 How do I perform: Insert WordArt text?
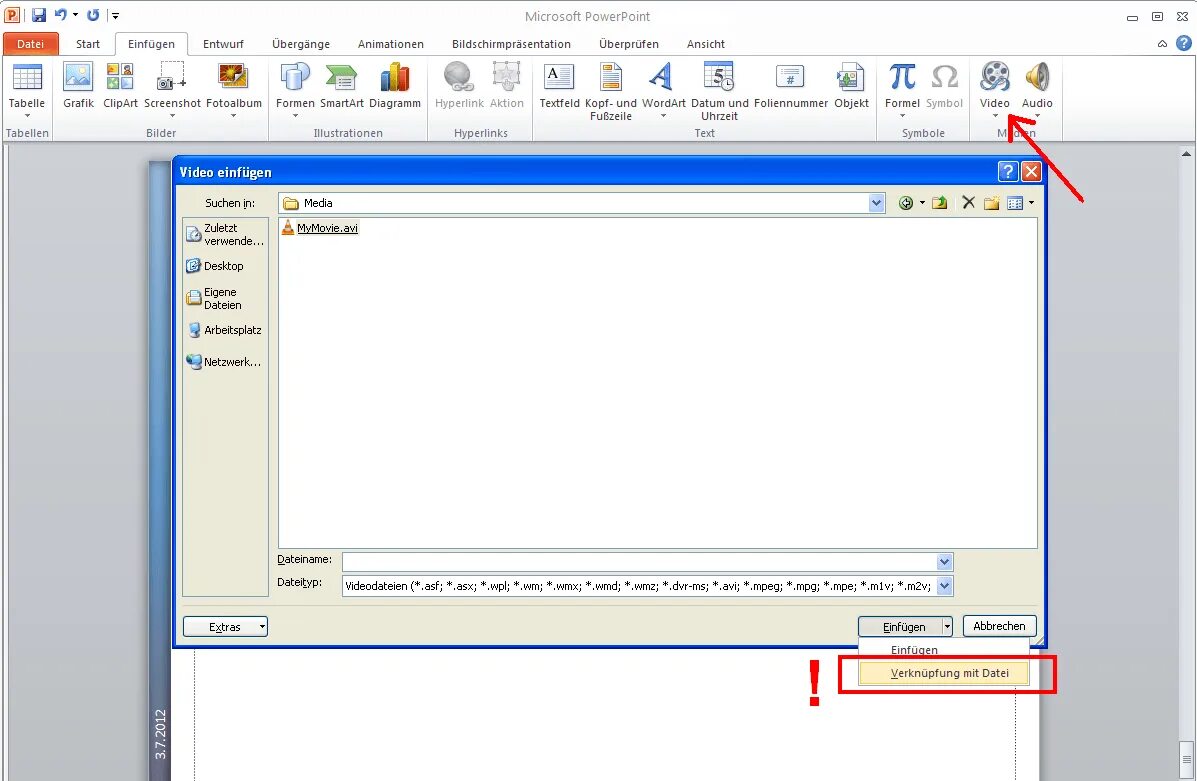click(663, 89)
